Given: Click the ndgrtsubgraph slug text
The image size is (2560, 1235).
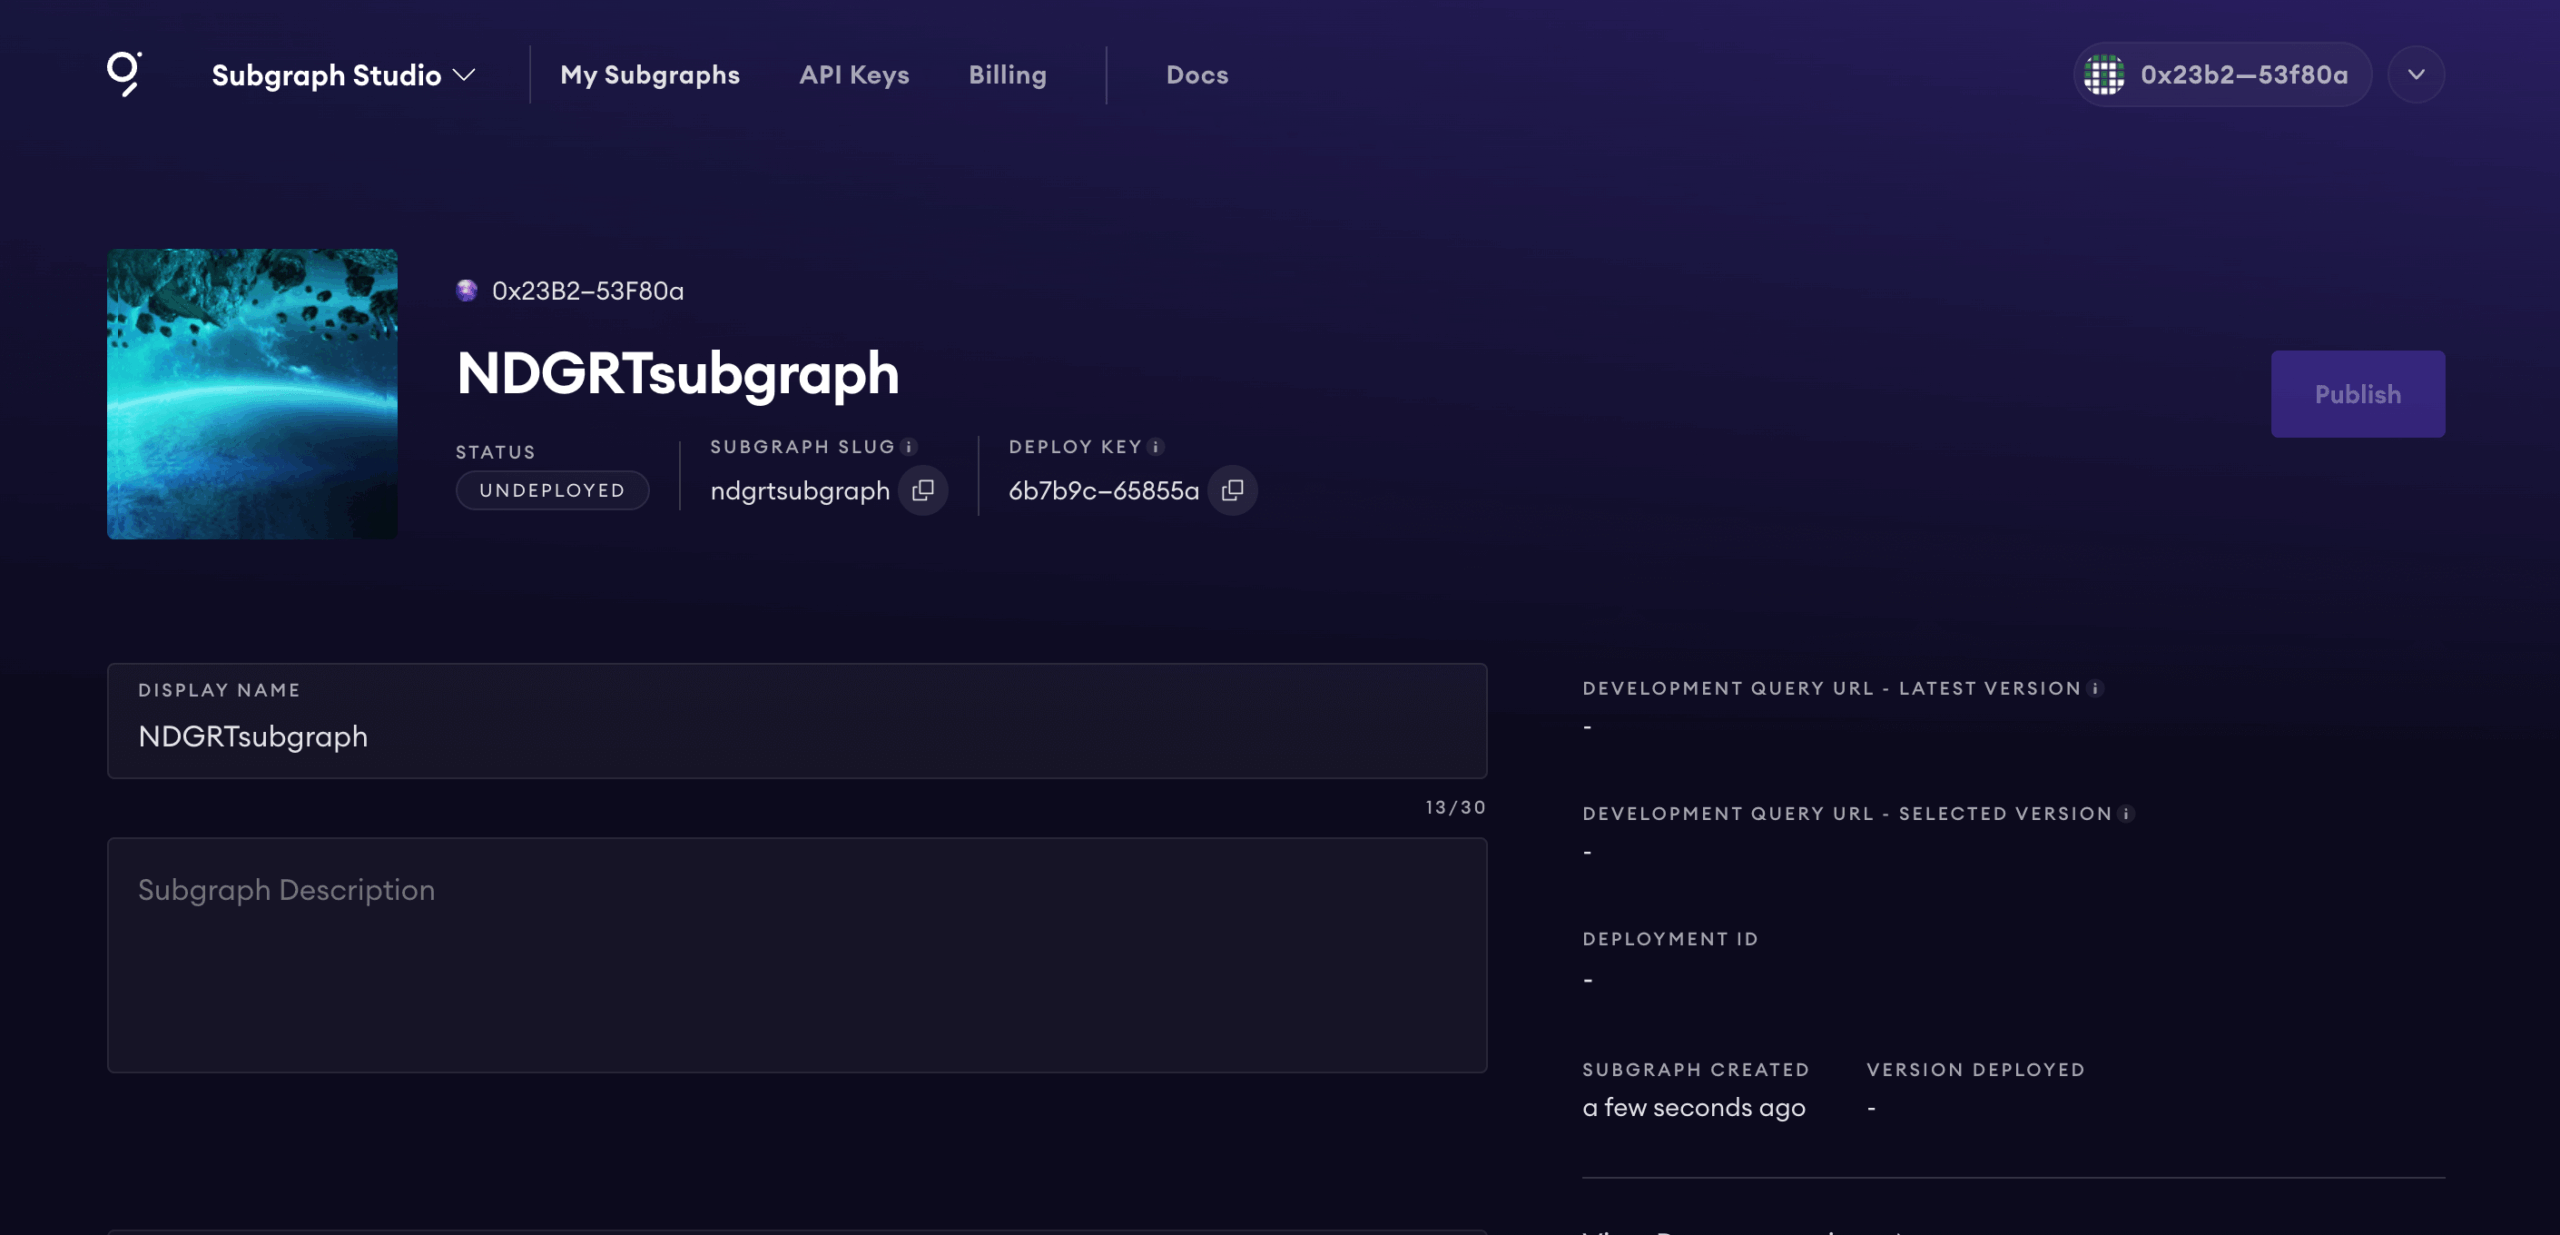Looking at the screenshot, I should point(800,491).
